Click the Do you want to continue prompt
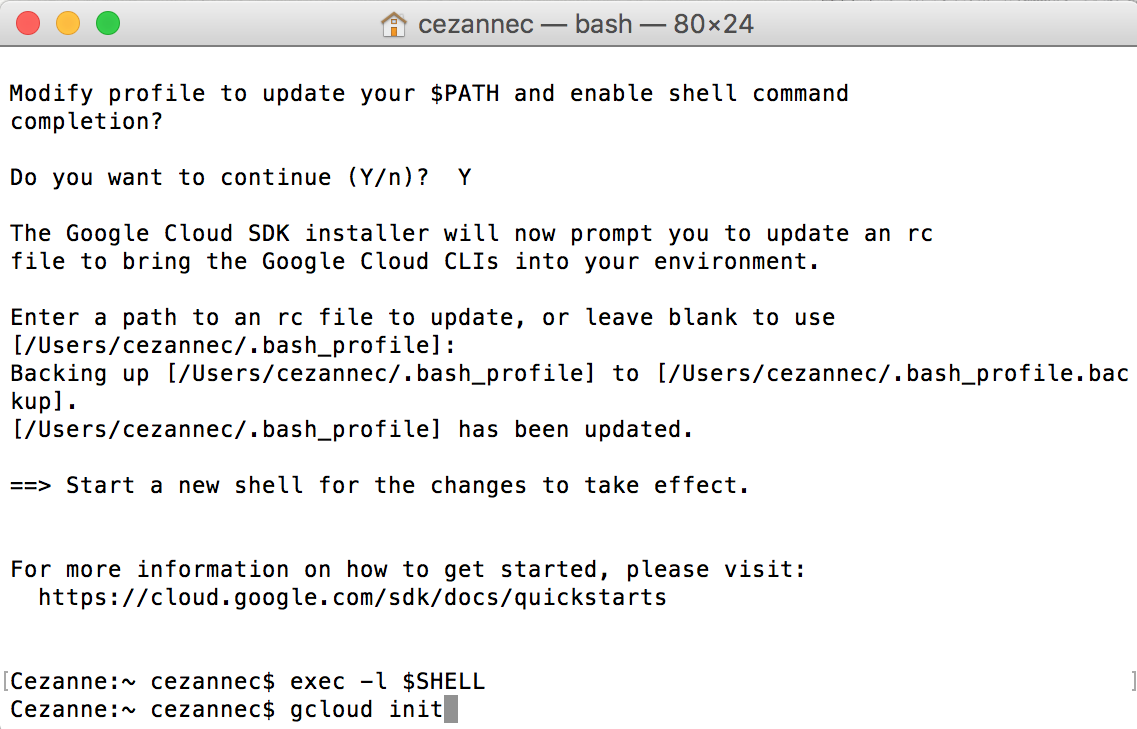Screen dimensions: 1137x729 click(x=200, y=177)
